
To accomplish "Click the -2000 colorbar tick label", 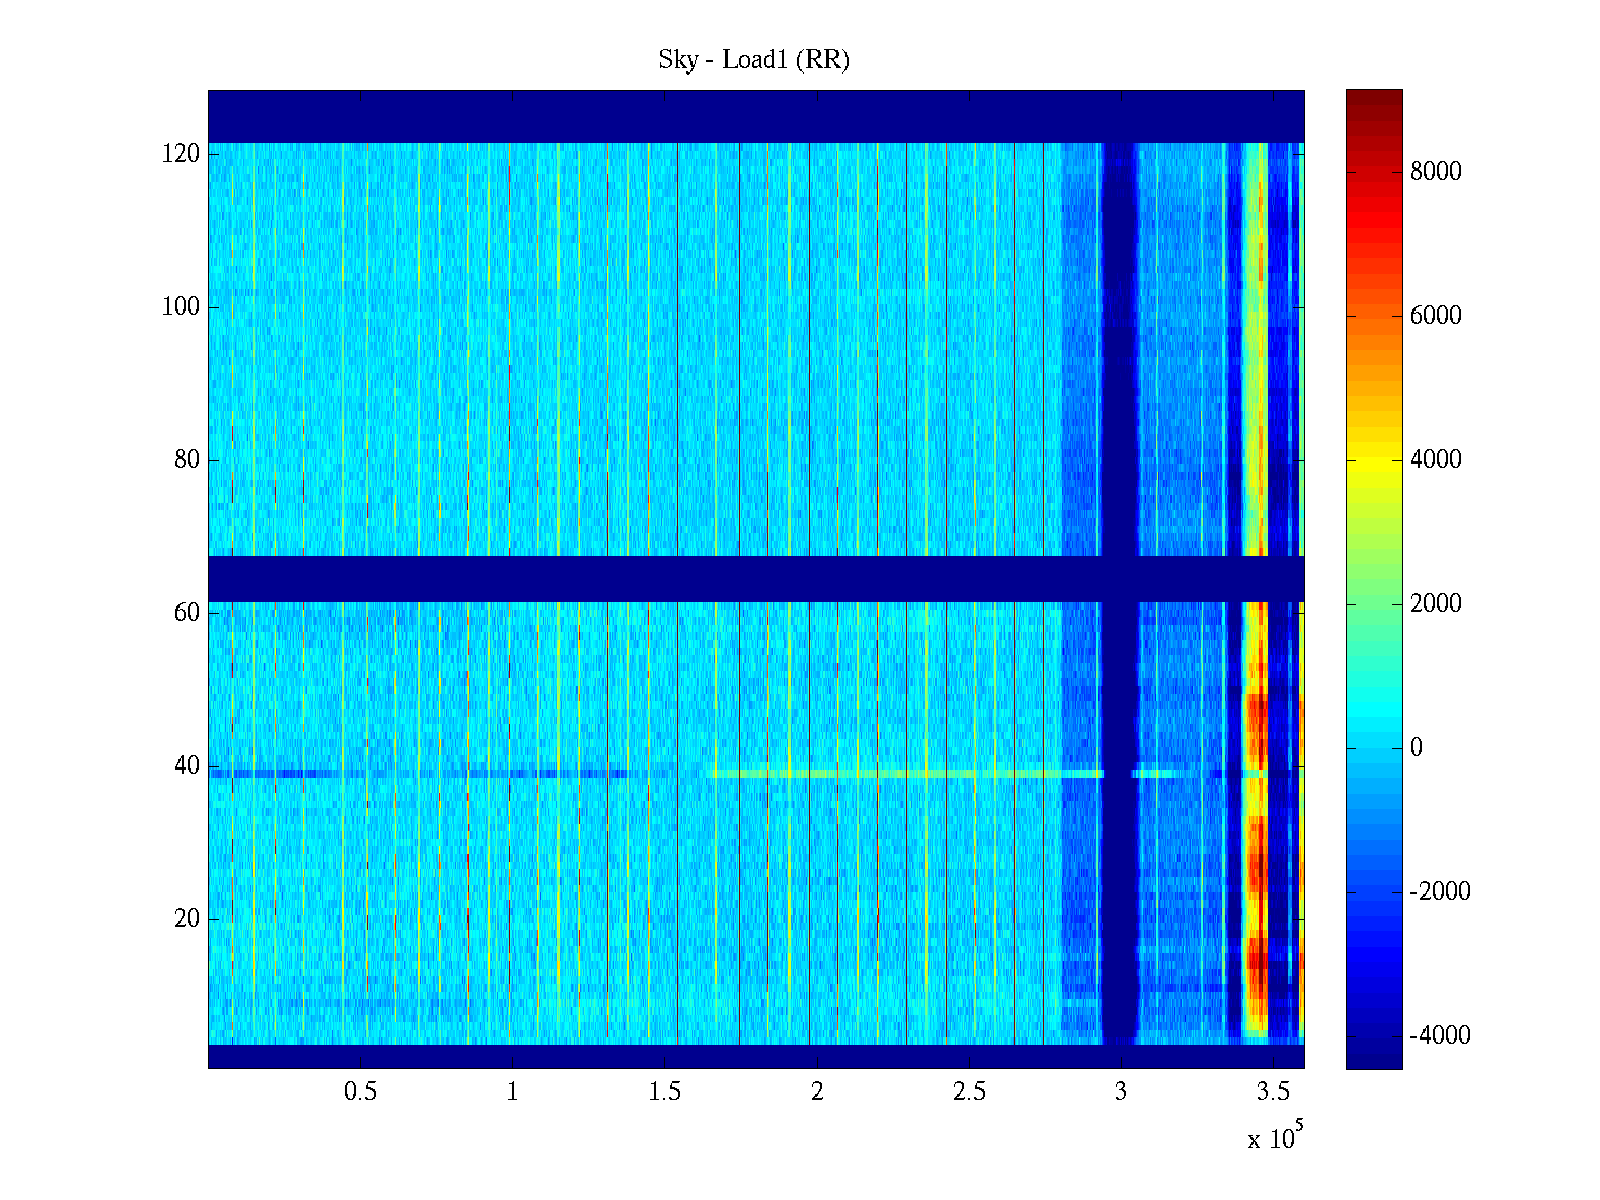I will pos(1439,892).
